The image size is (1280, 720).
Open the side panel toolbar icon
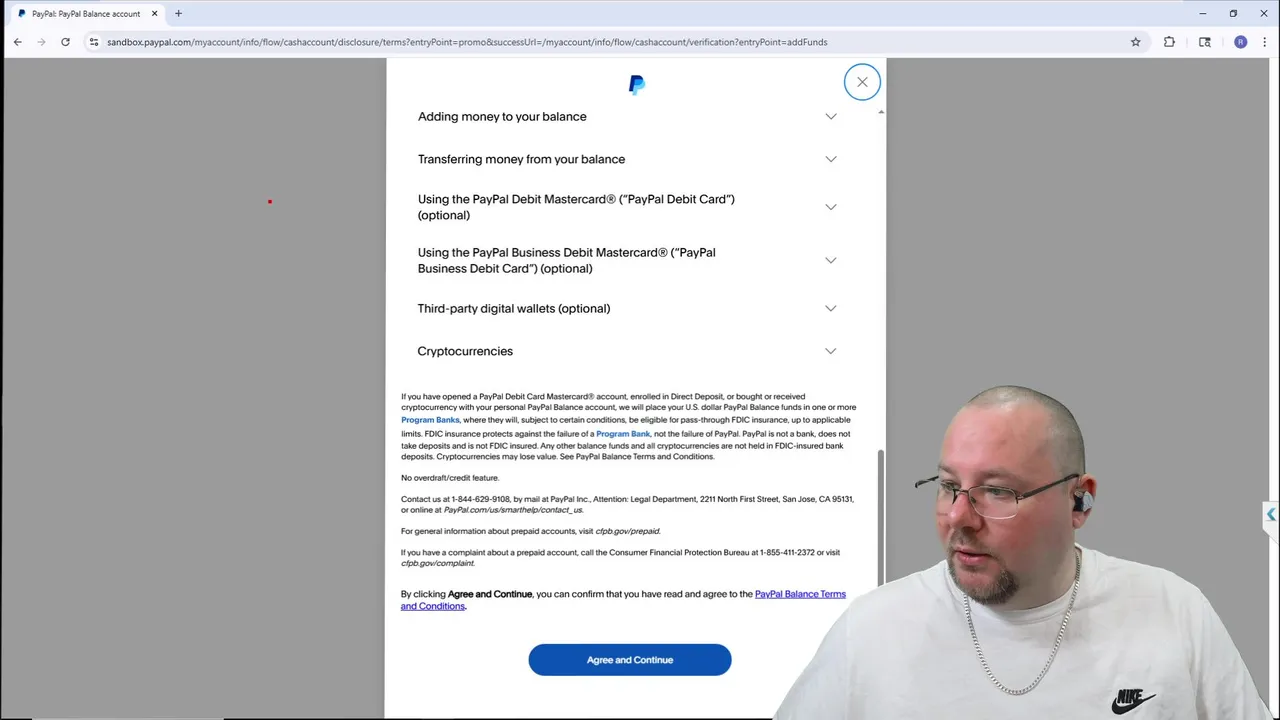(x=1205, y=42)
